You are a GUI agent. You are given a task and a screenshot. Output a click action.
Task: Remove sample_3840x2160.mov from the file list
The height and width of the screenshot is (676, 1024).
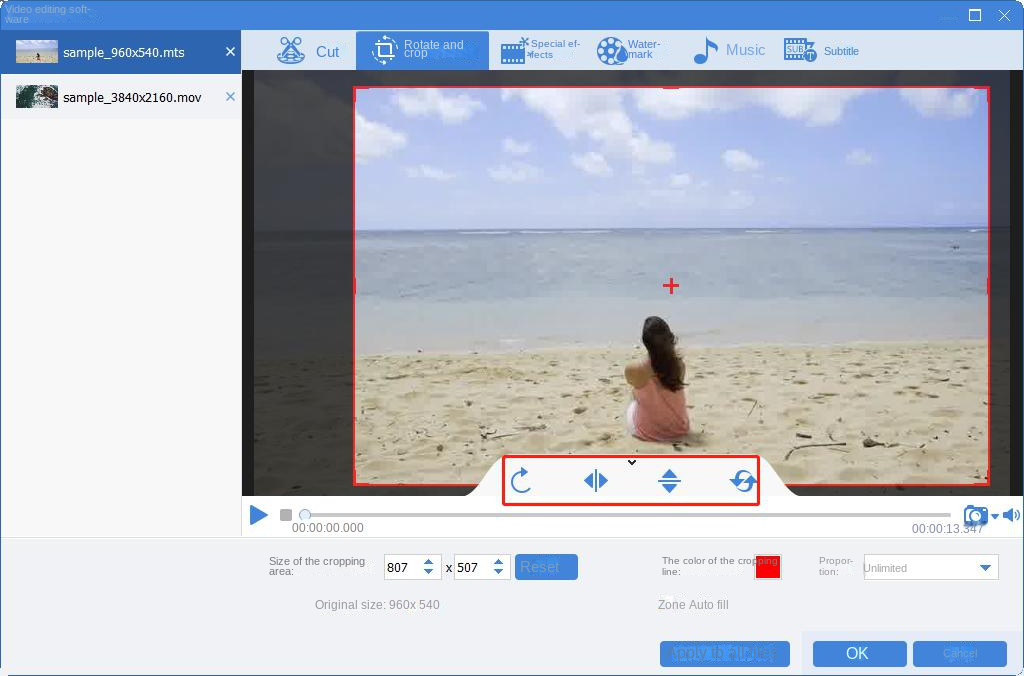tap(230, 97)
